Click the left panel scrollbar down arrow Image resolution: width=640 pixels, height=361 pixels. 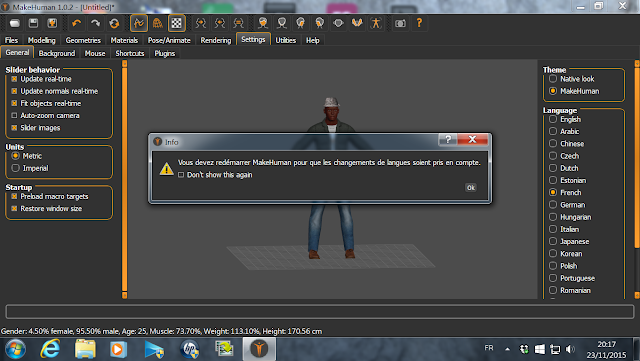pos(124,295)
